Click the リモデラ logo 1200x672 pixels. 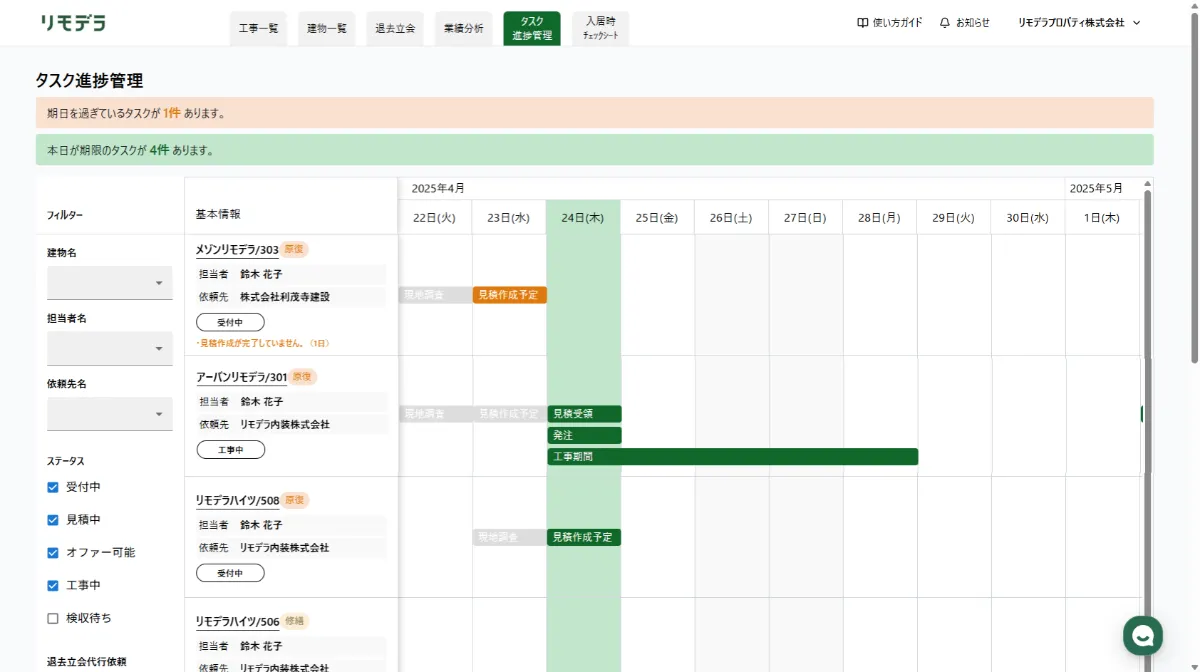(x=73, y=23)
